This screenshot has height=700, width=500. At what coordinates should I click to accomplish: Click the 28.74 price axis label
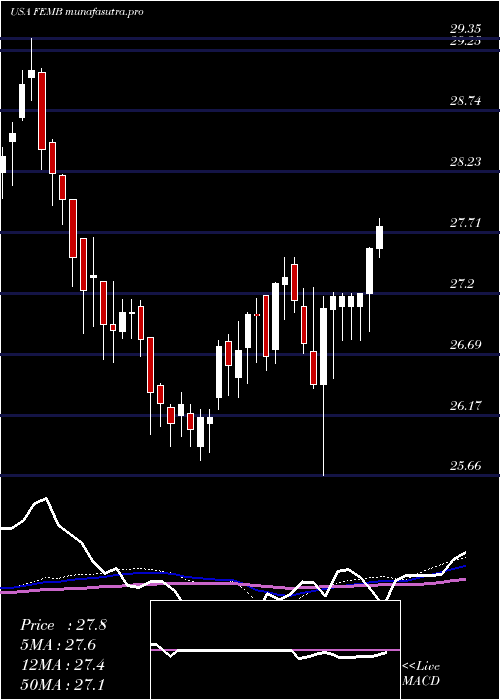coord(465,101)
